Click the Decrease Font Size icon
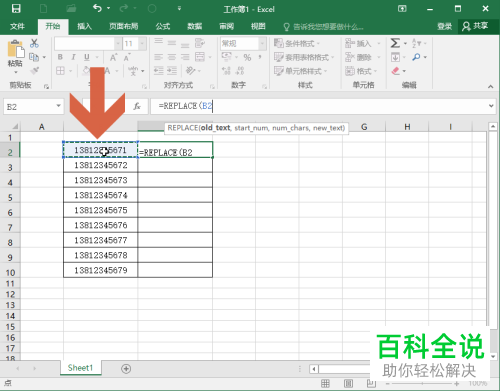 click(127, 57)
